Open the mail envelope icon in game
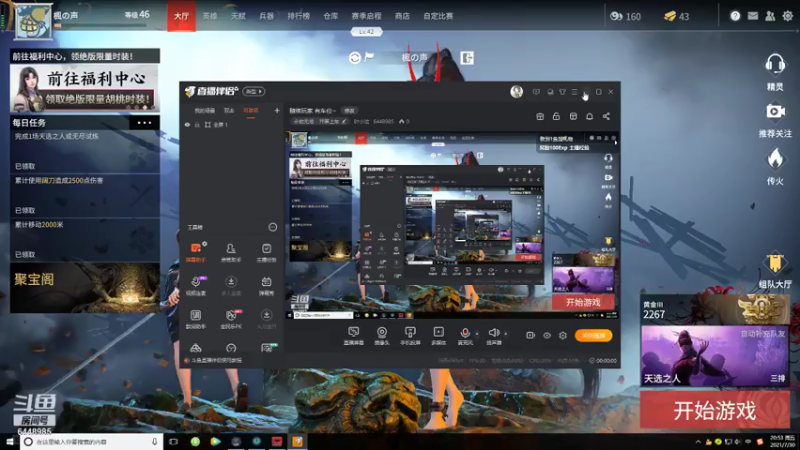Image resolution: width=800 pixels, height=450 pixels. click(x=753, y=16)
